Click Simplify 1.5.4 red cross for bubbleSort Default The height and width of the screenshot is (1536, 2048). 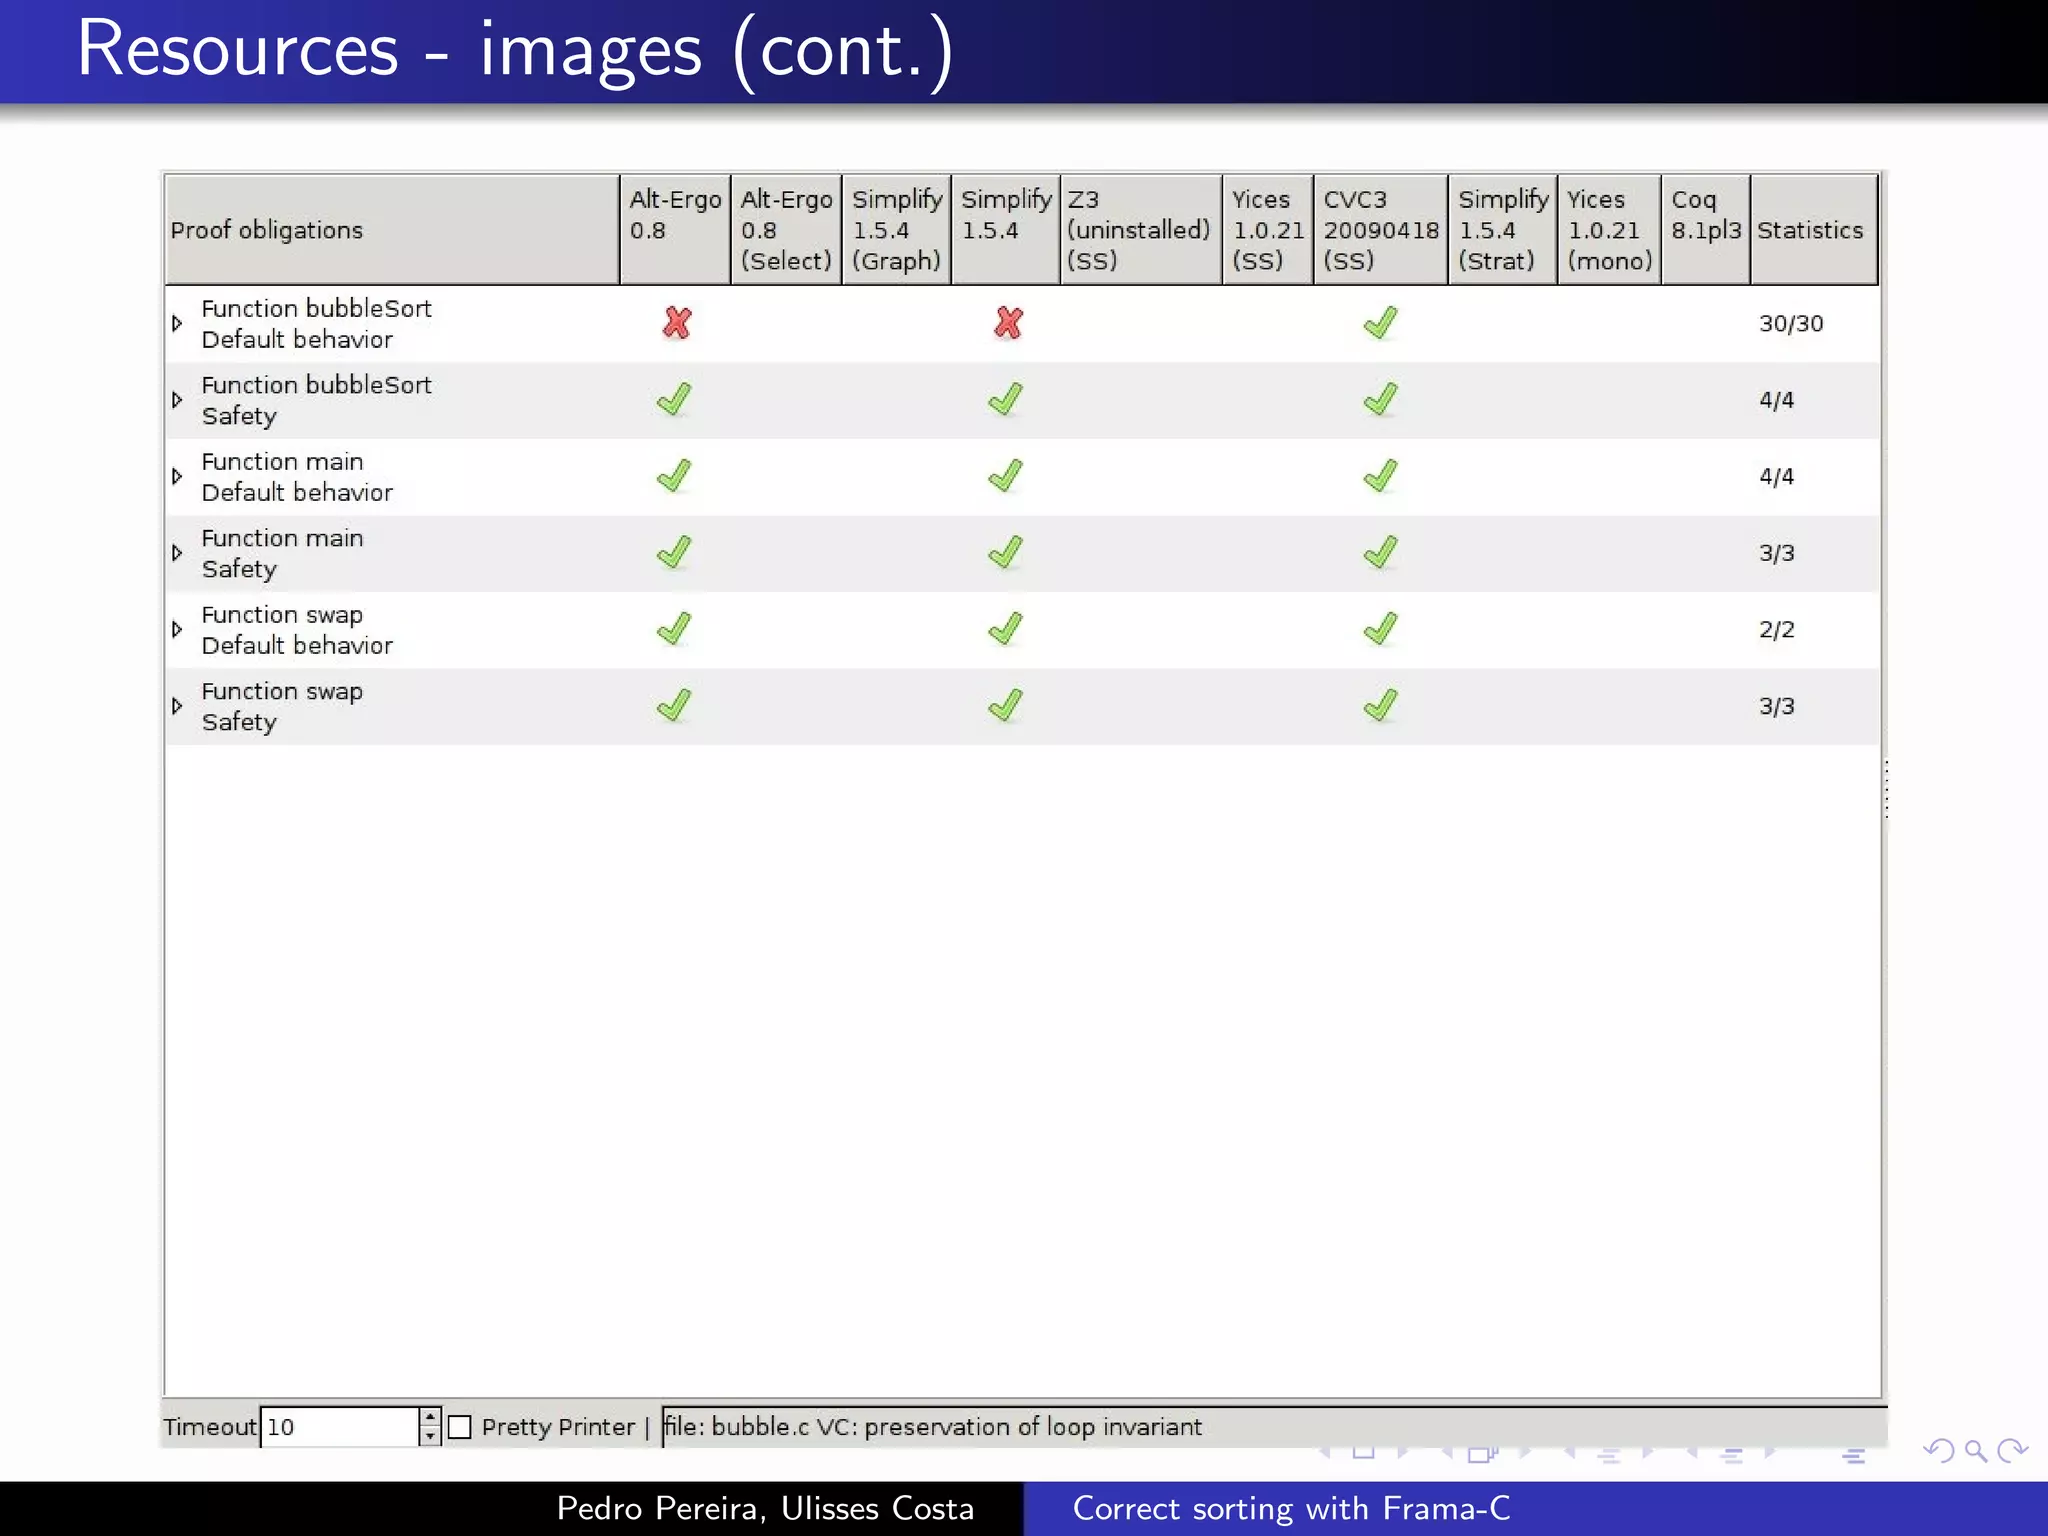click(x=1008, y=323)
